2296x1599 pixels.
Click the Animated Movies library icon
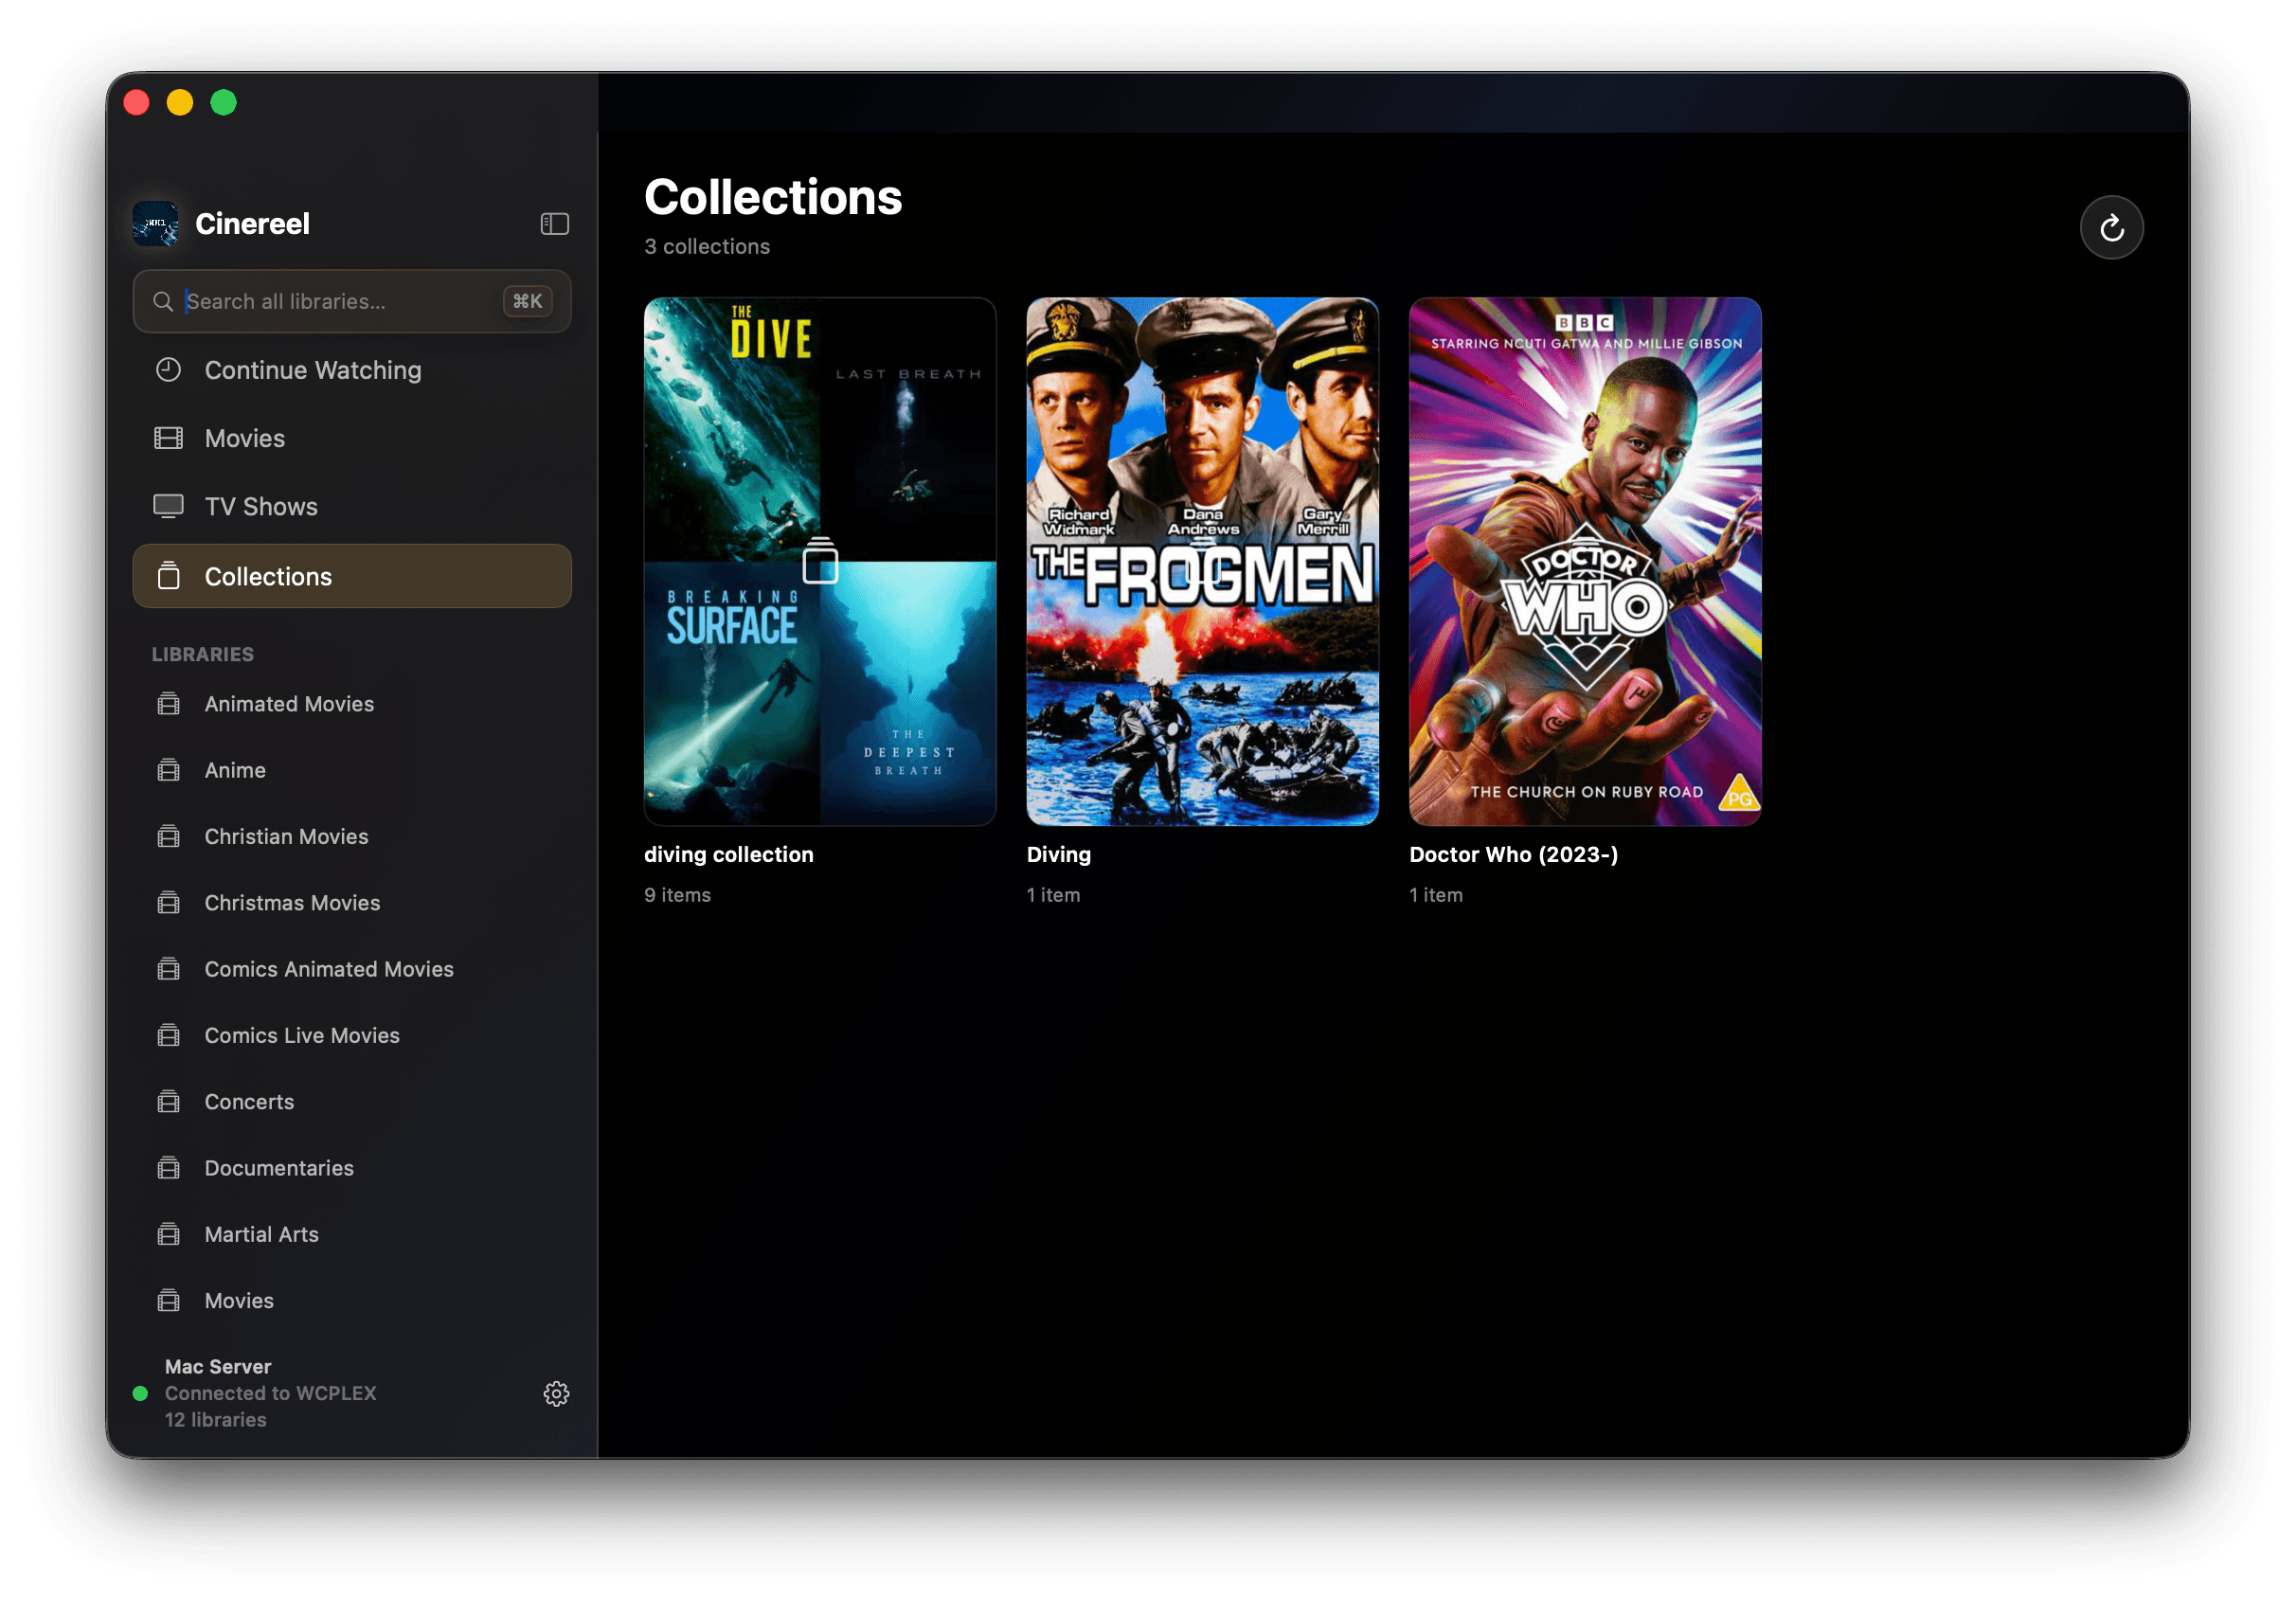click(168, 704)
